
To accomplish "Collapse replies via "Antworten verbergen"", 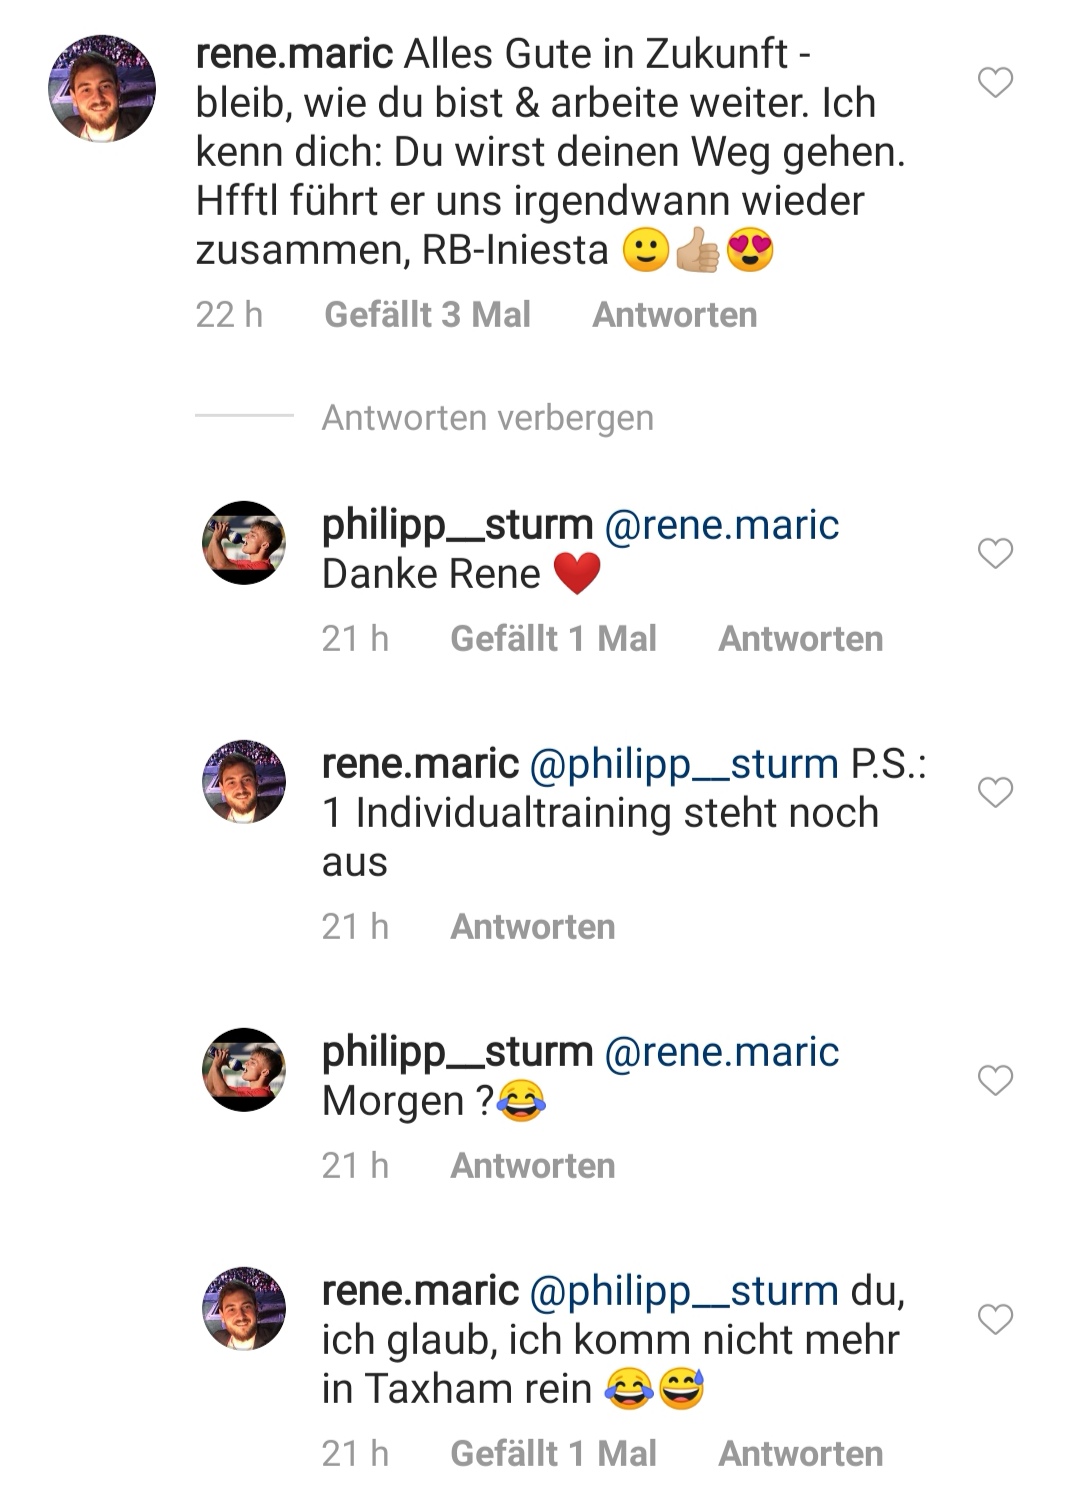I will [487, 418].
